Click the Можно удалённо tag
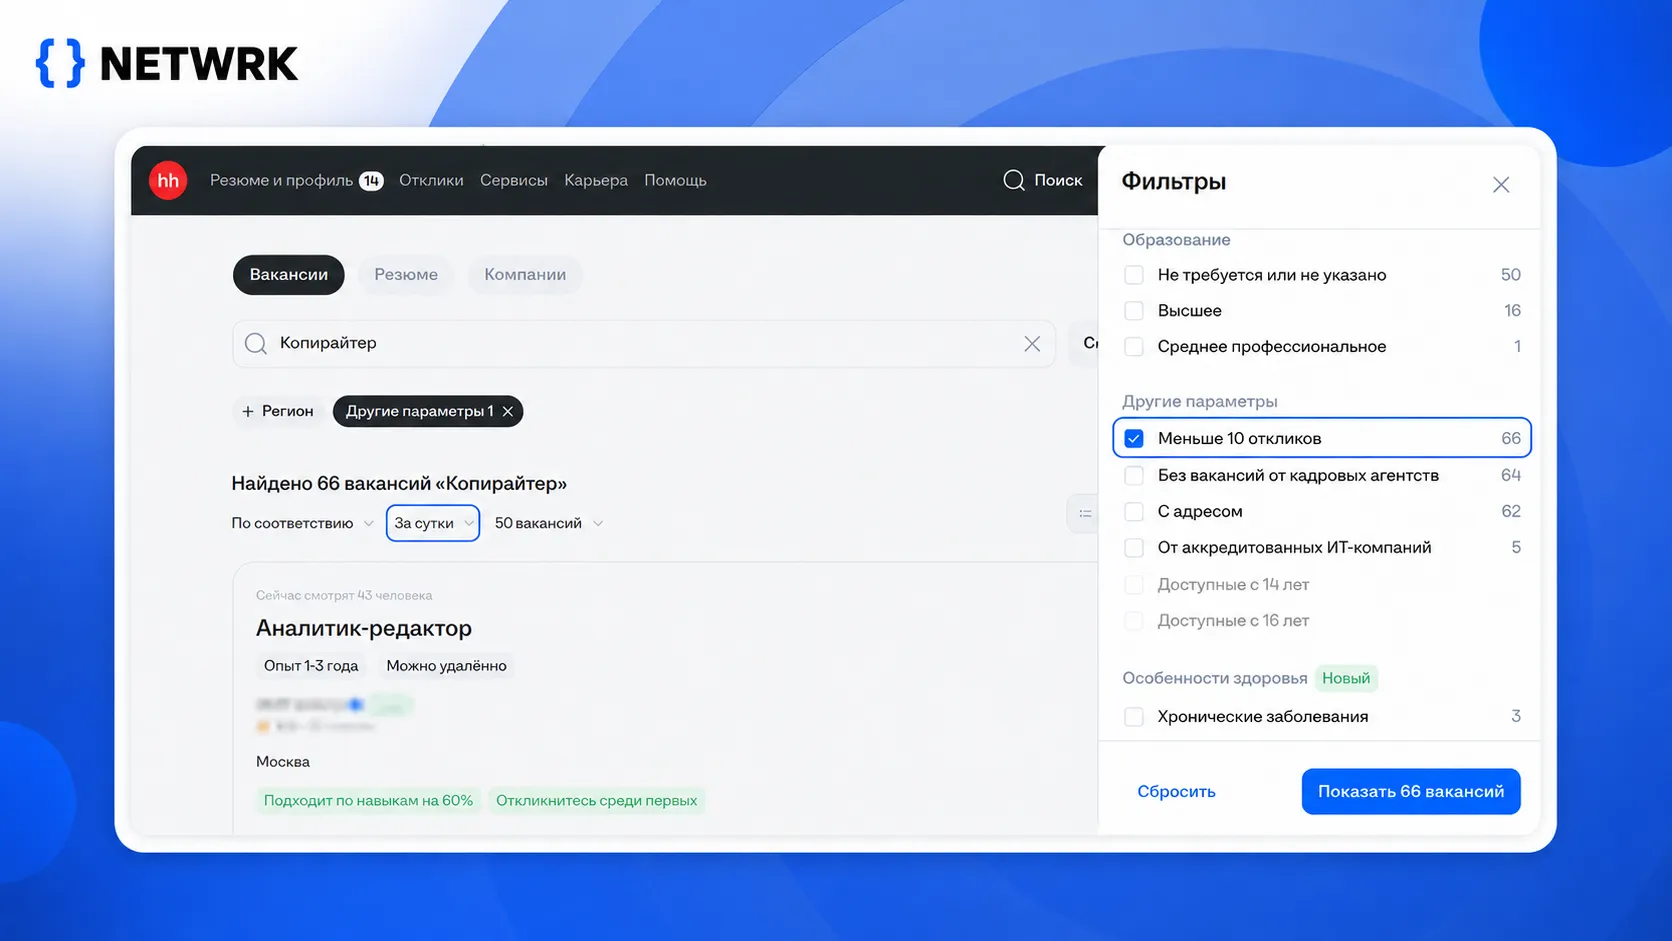This screenshot has height=941, width=1672. 446,666
